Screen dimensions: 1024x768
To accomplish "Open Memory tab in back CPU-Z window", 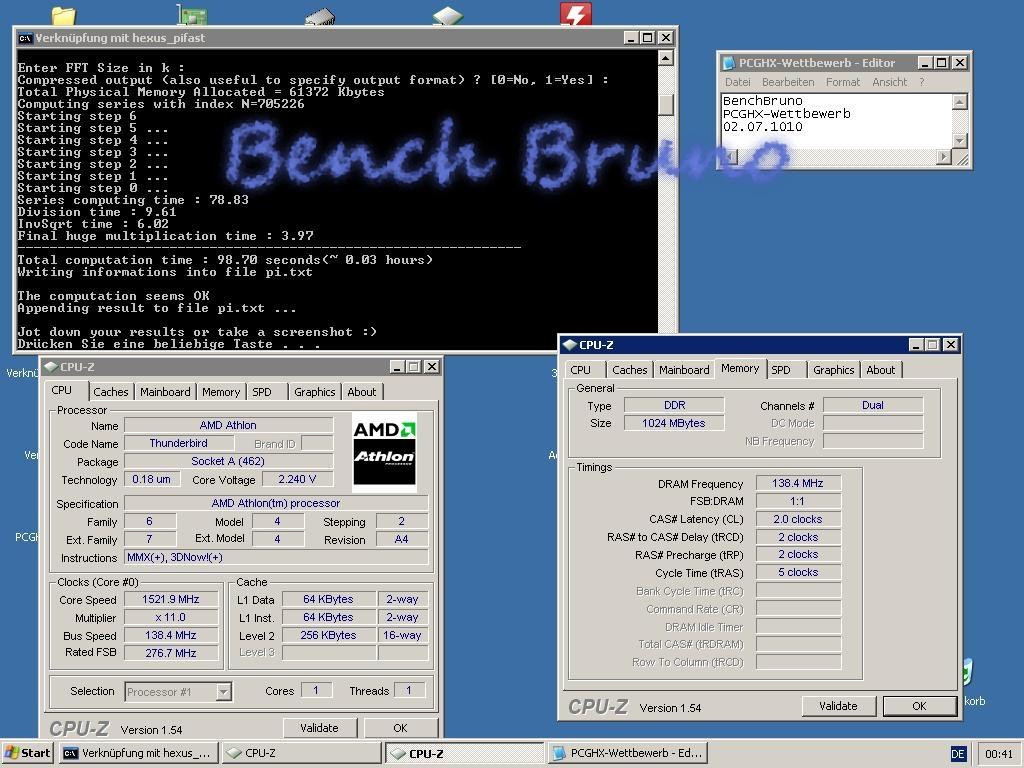I will 221,392.
